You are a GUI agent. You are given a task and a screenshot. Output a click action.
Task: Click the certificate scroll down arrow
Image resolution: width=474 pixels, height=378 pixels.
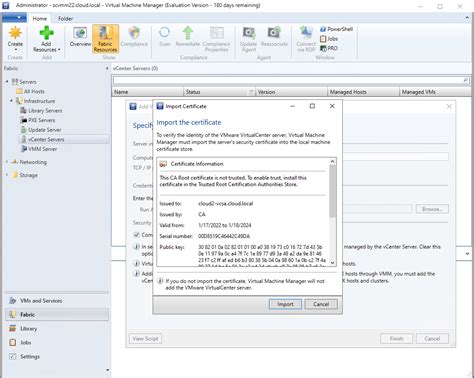click(332, 263)
